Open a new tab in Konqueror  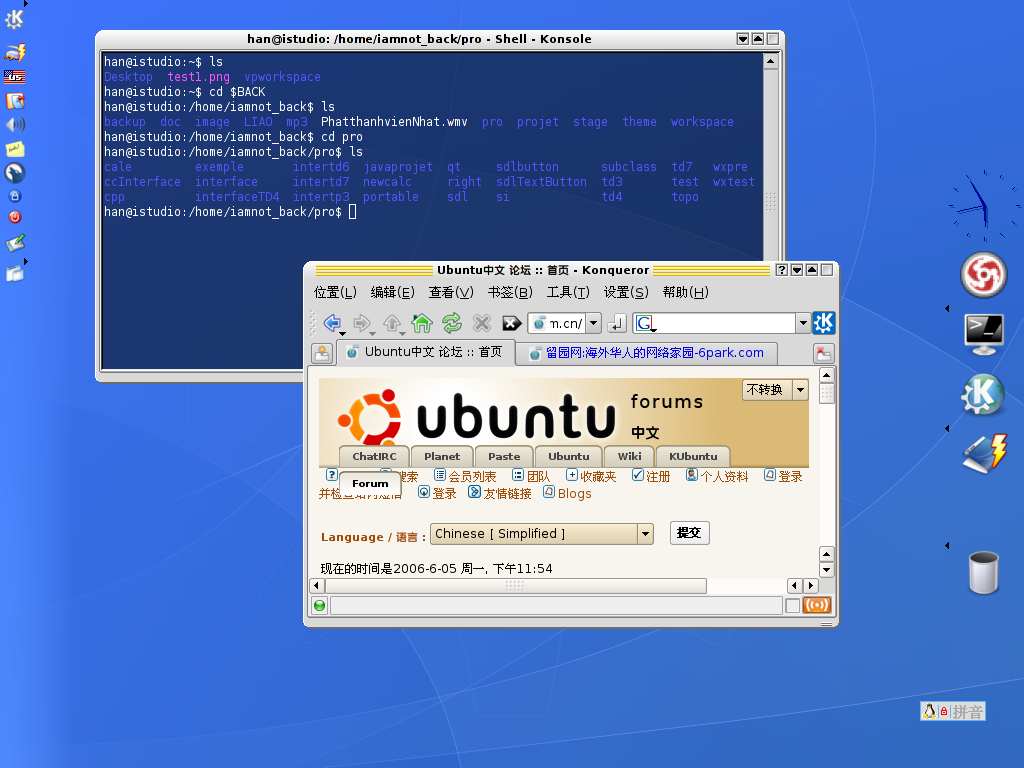tap(322, 353)
